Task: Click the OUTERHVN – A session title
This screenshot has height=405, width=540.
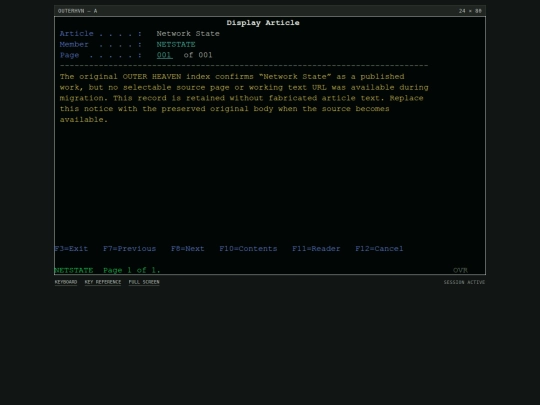Action: coord(77,11)
